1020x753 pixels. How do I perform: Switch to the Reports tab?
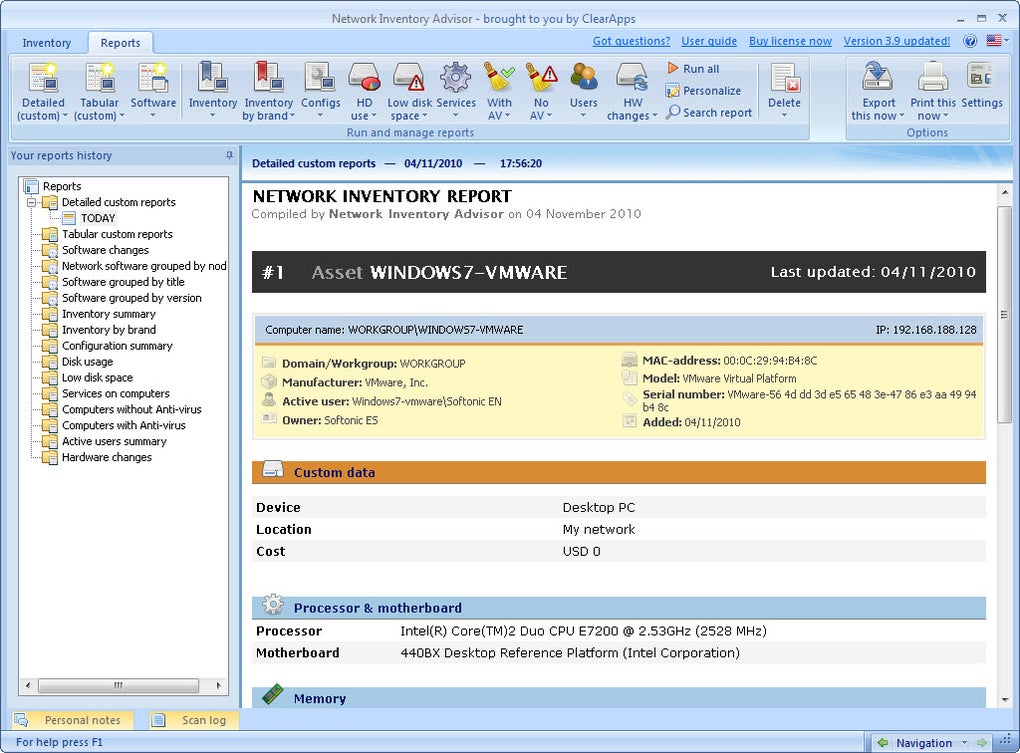point(120,43)
